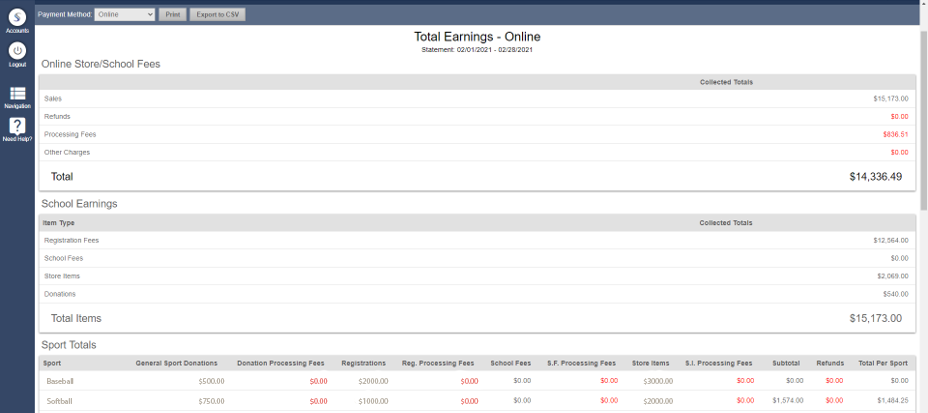Click the Sport column header
Viewport: 928px width, 413px height.
coord(52,363)
